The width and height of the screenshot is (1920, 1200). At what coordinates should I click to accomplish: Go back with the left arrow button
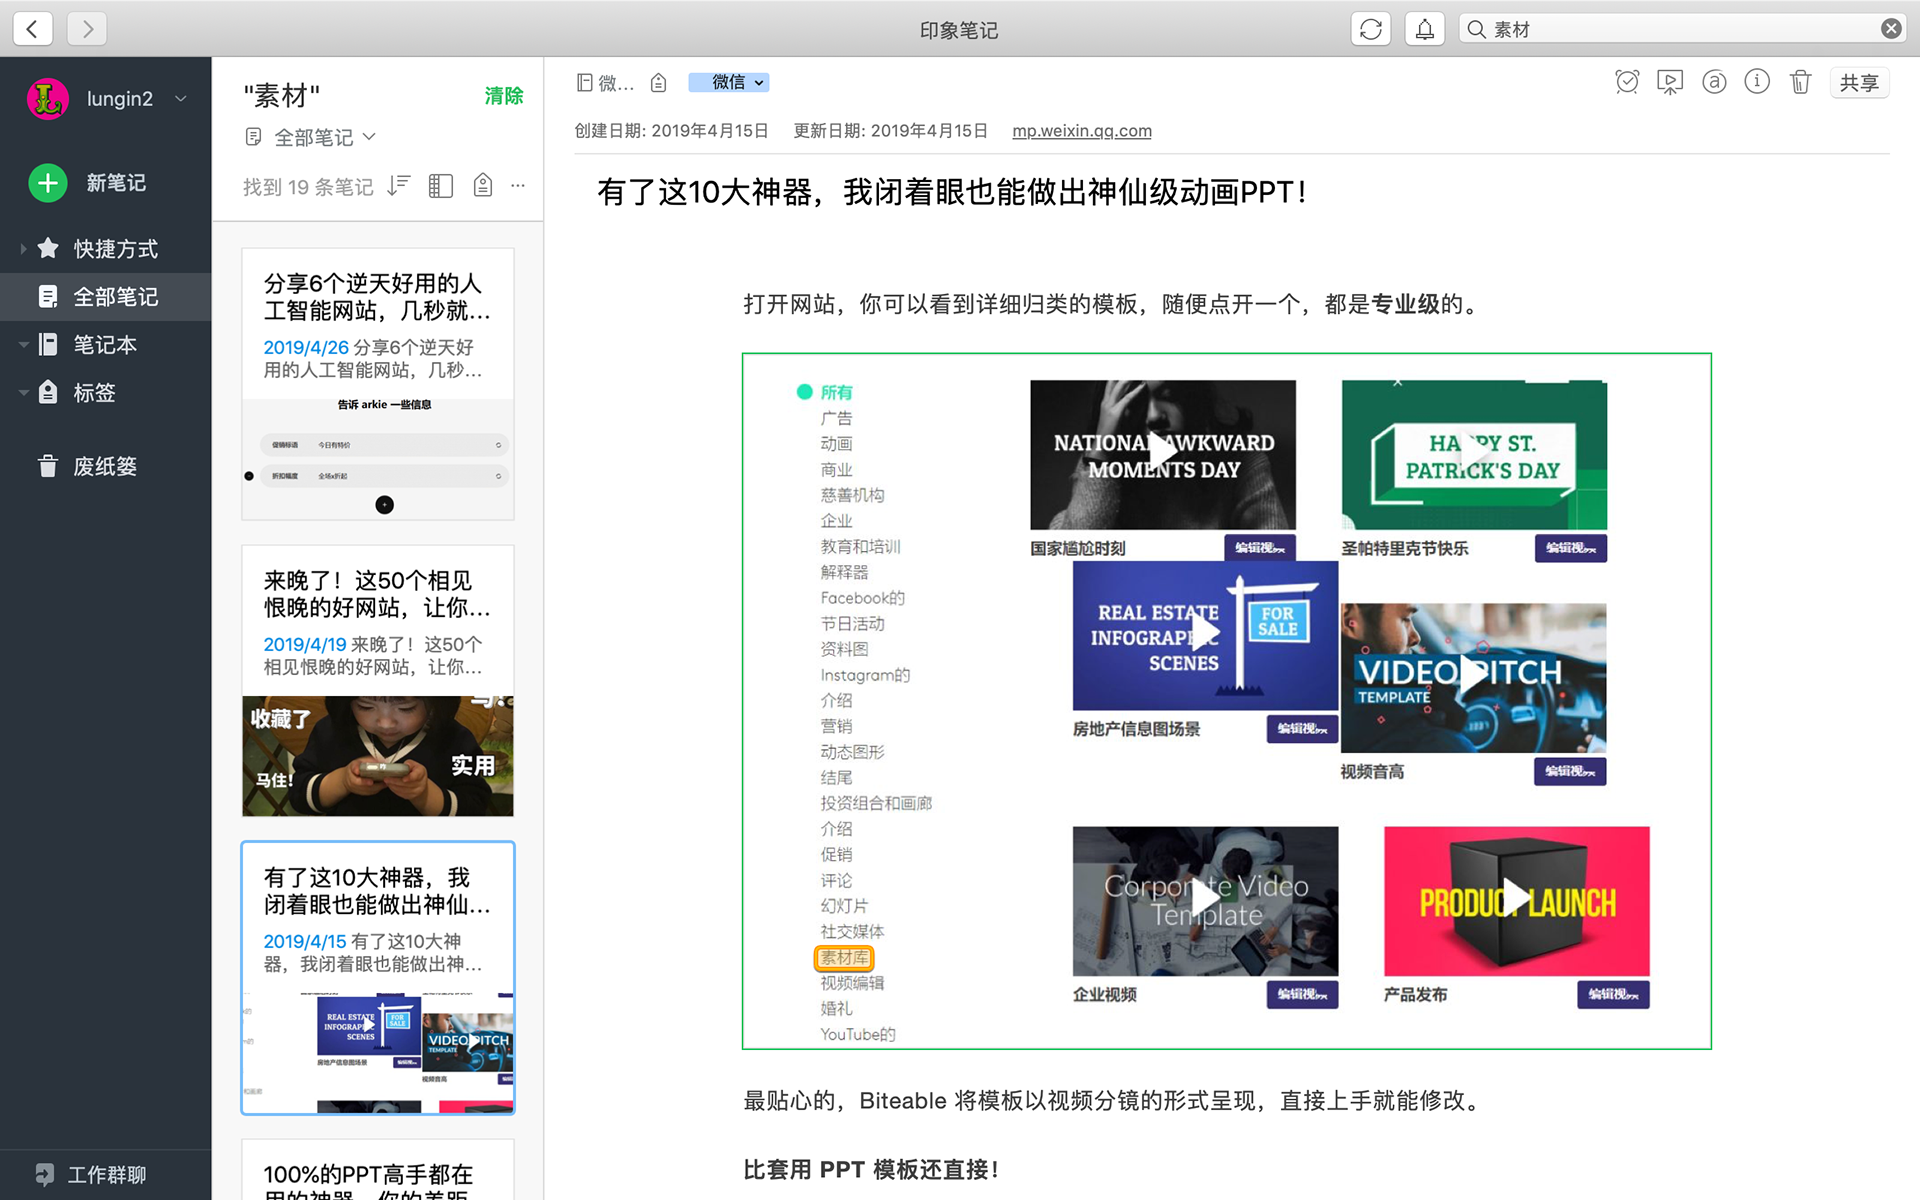32,29
